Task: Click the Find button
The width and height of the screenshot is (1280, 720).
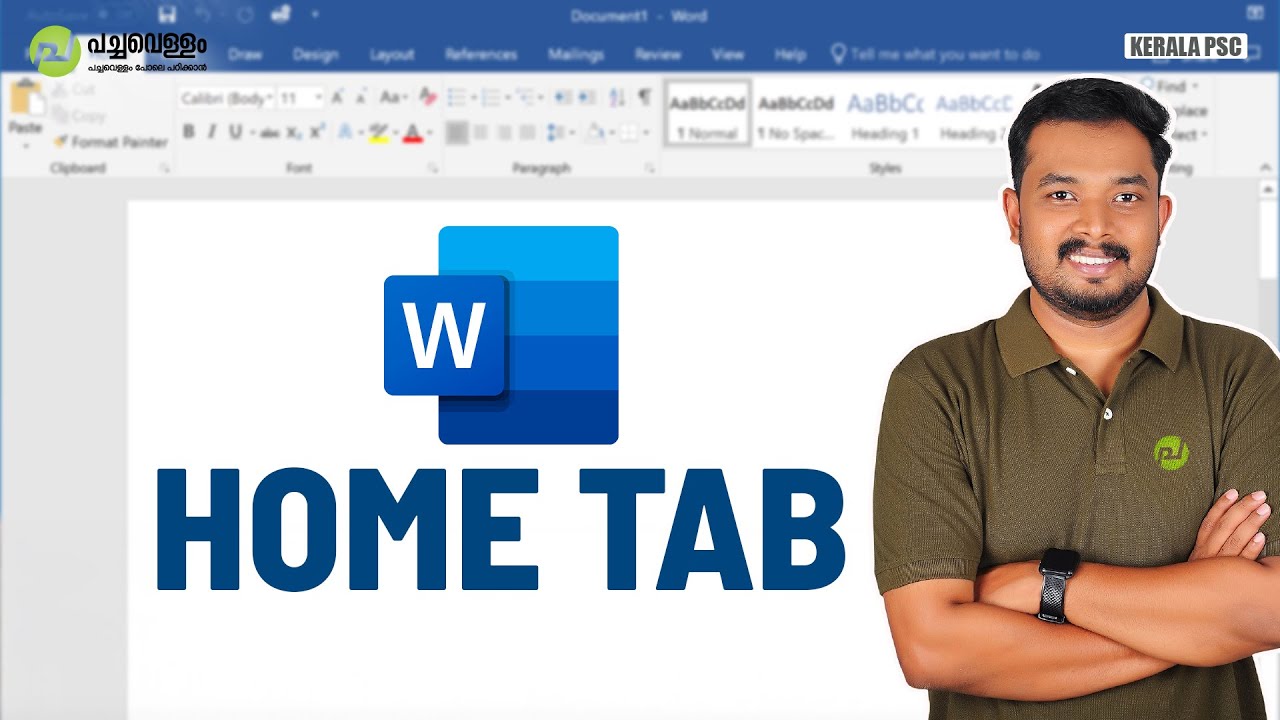Action: [1170, 86]
